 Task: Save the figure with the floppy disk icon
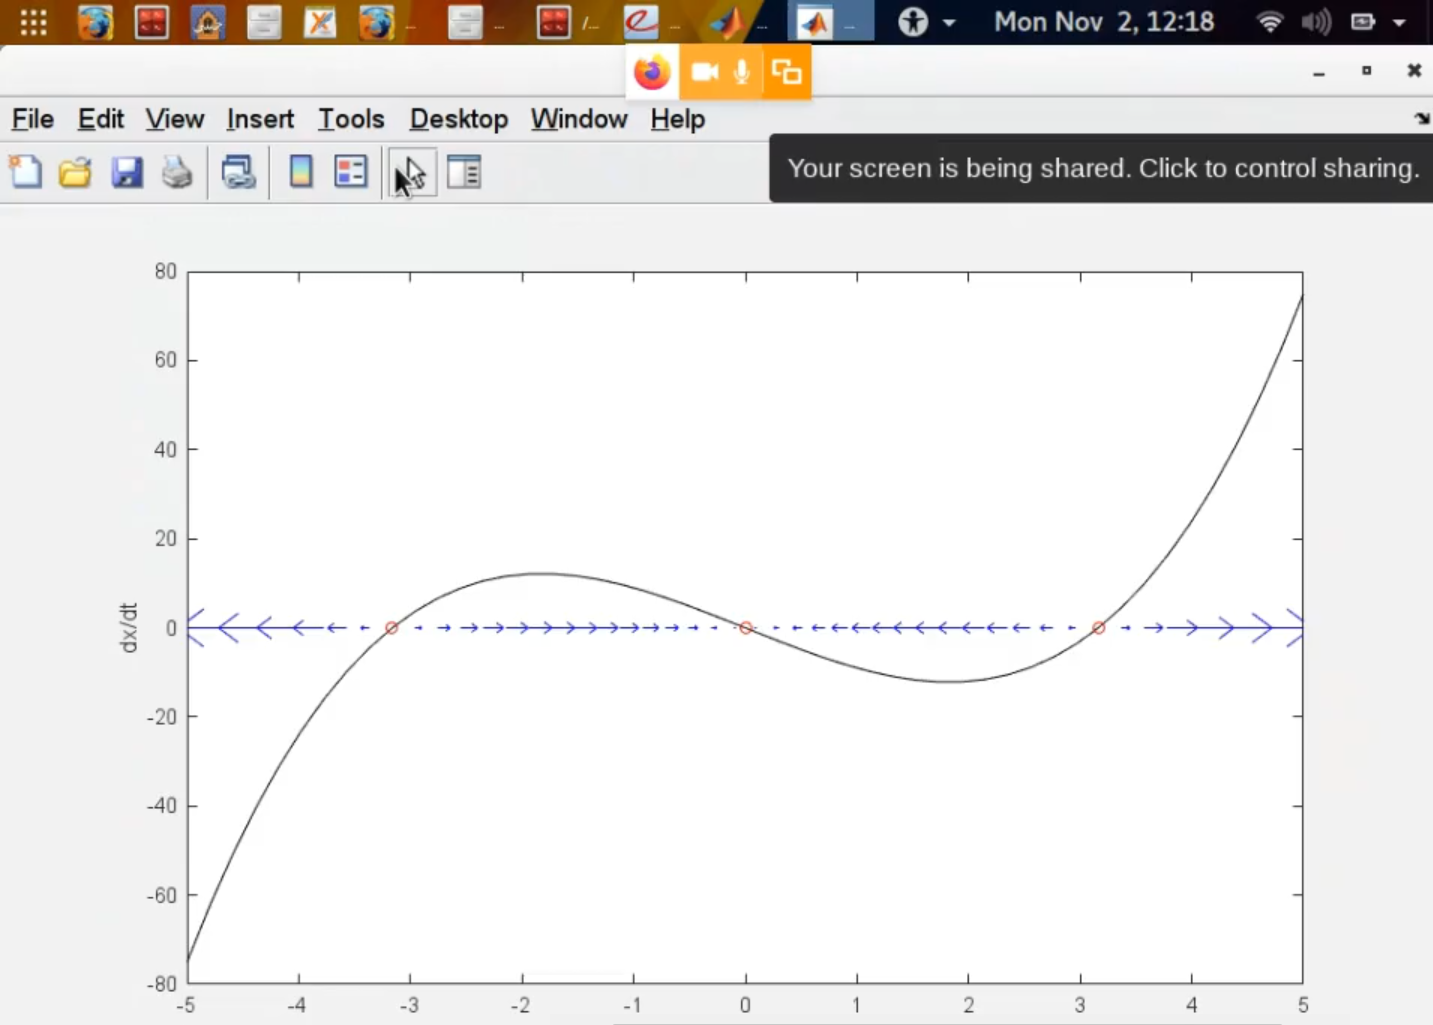coord(126,172)
